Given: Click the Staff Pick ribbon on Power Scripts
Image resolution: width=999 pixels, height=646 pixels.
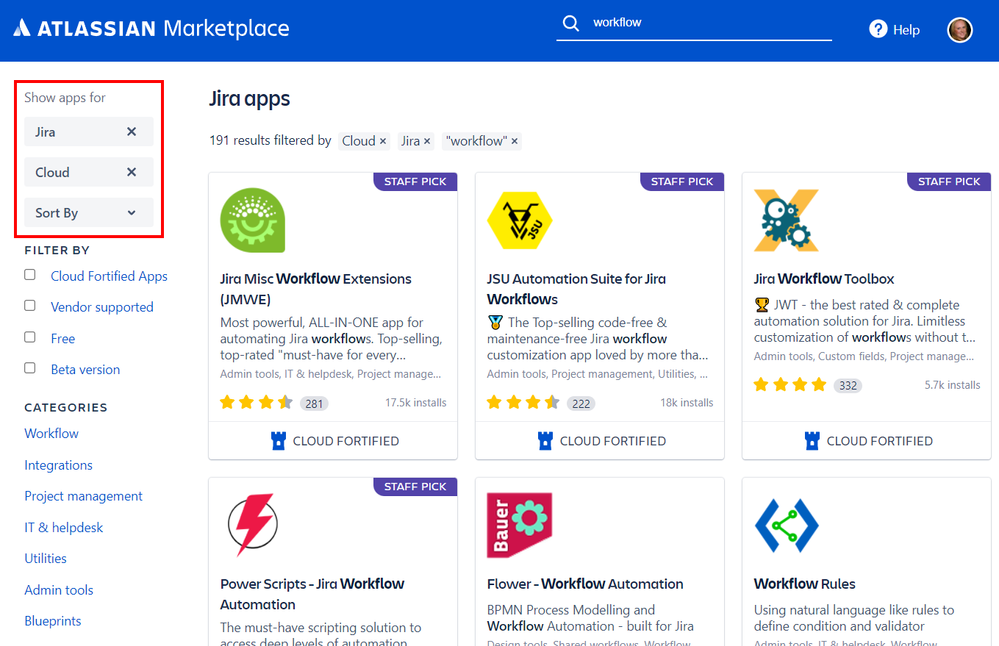Looking at the screenshot, I should pyautogui.click(x=415, y=487).
